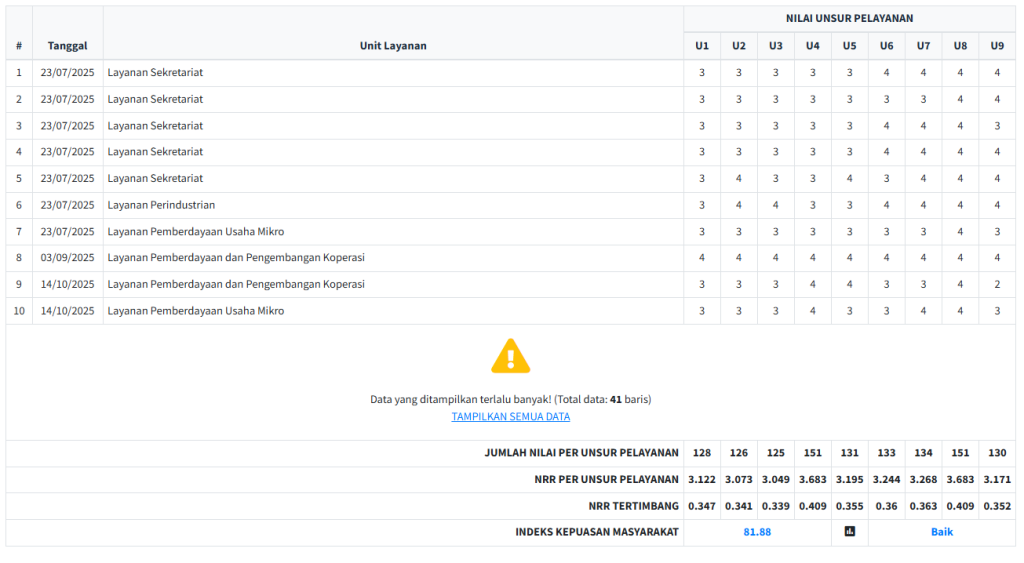The height and width of the screenshot is (563, 1024).
Task: Click the U5 column header
Action: [x=849, y=46]
